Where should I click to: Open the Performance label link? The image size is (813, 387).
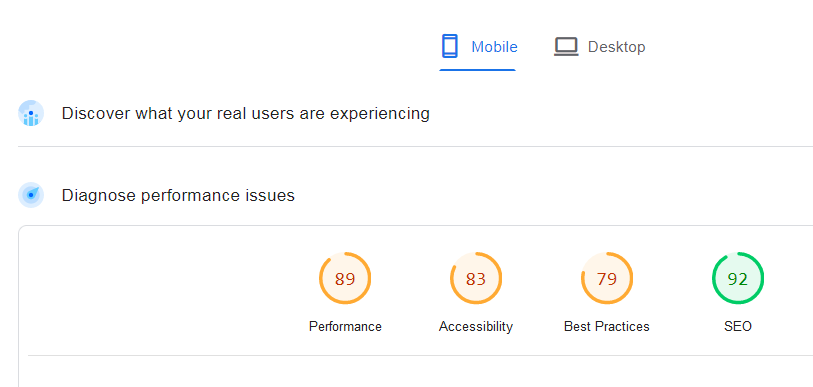(345, 326)
